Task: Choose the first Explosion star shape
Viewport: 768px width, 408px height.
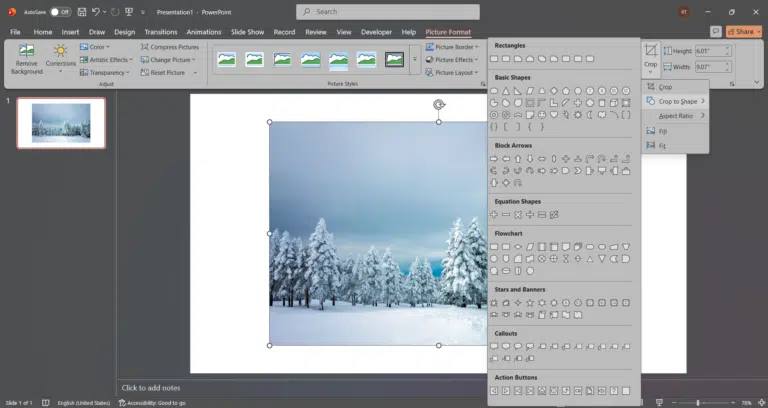Action: [494, 303]
